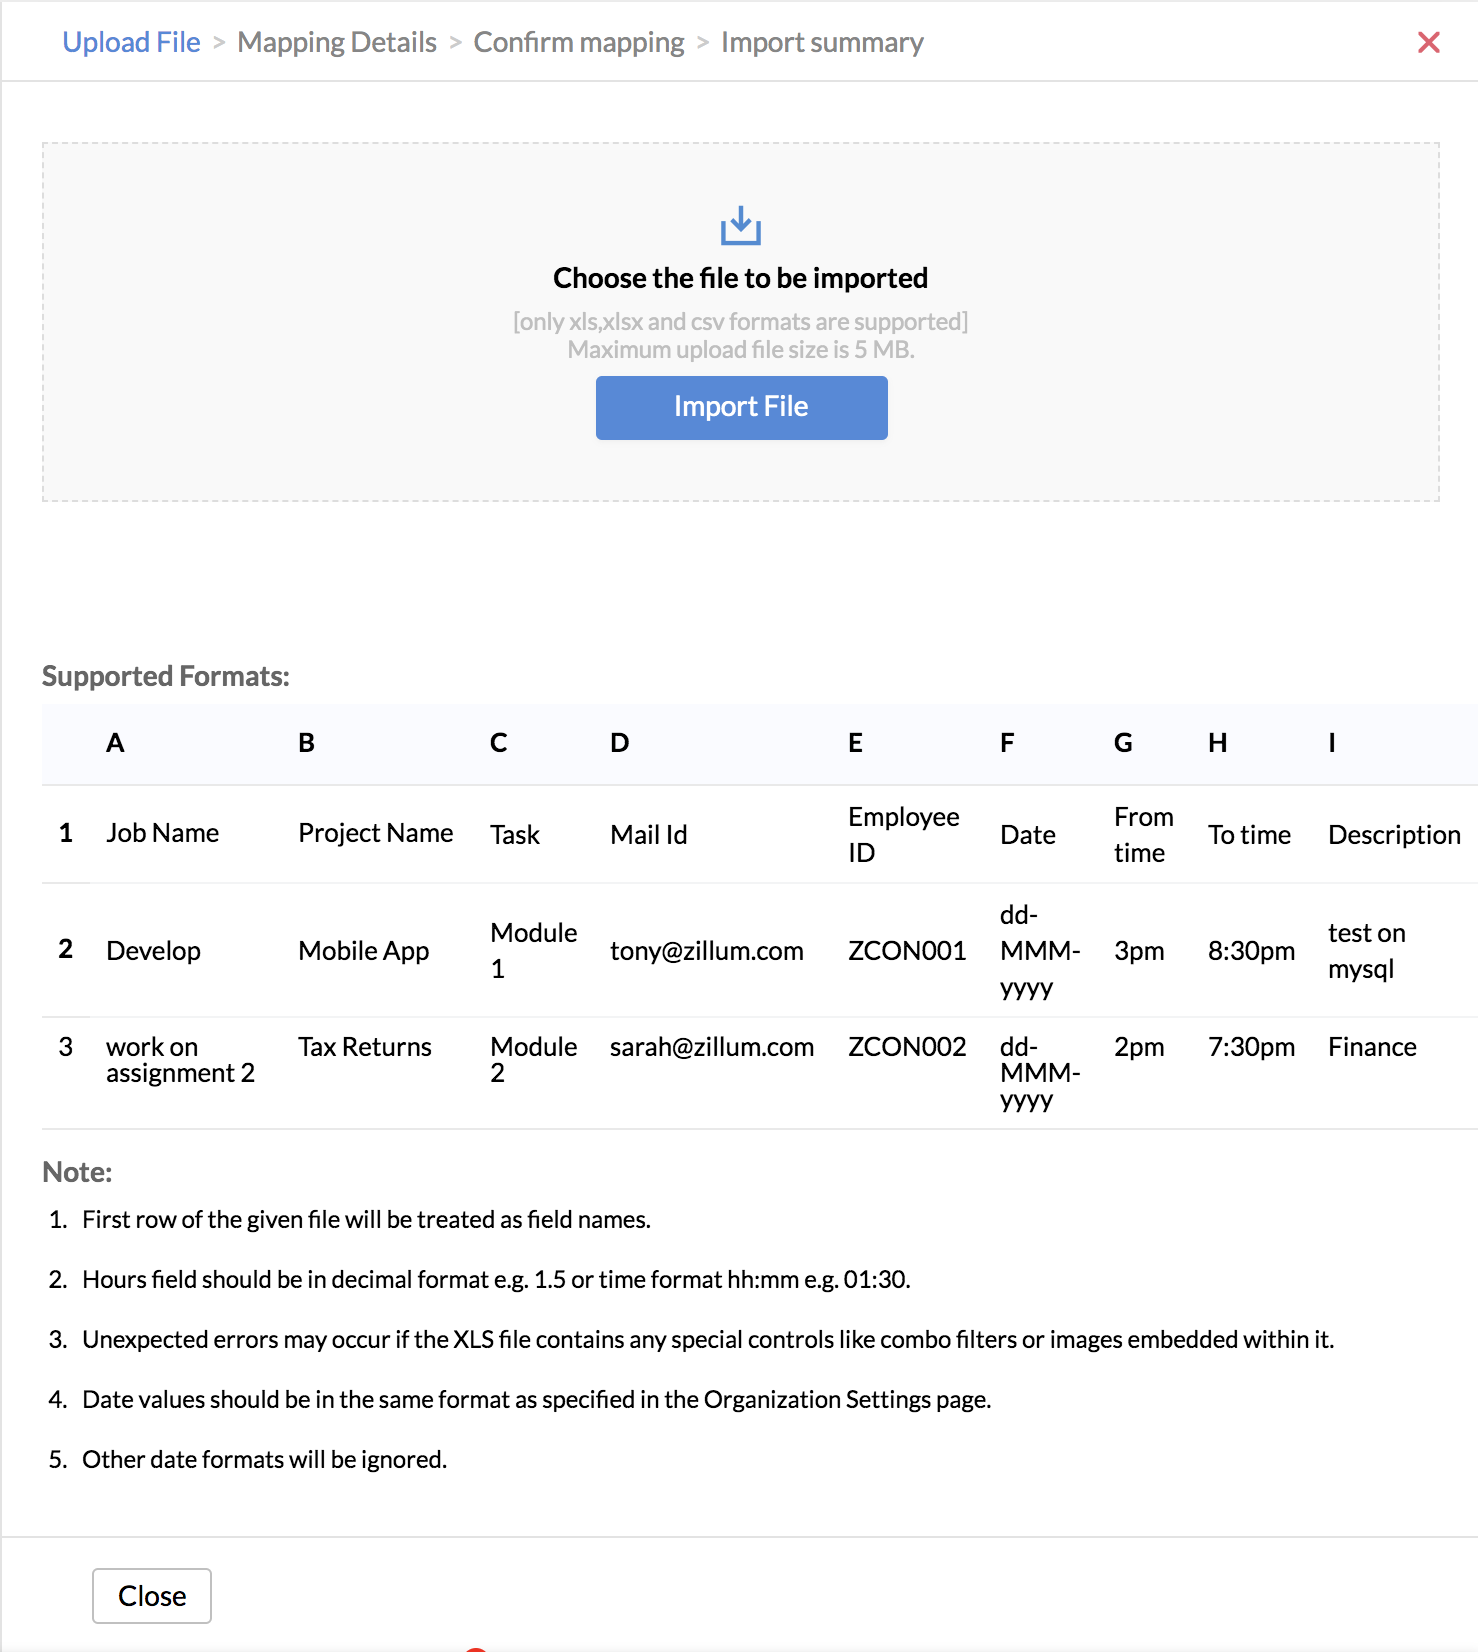The height and width of the screenshot is (1652, 1478).
Task: Click the ZCON001 employee ID cell
Action: click(x=907, y=951)
